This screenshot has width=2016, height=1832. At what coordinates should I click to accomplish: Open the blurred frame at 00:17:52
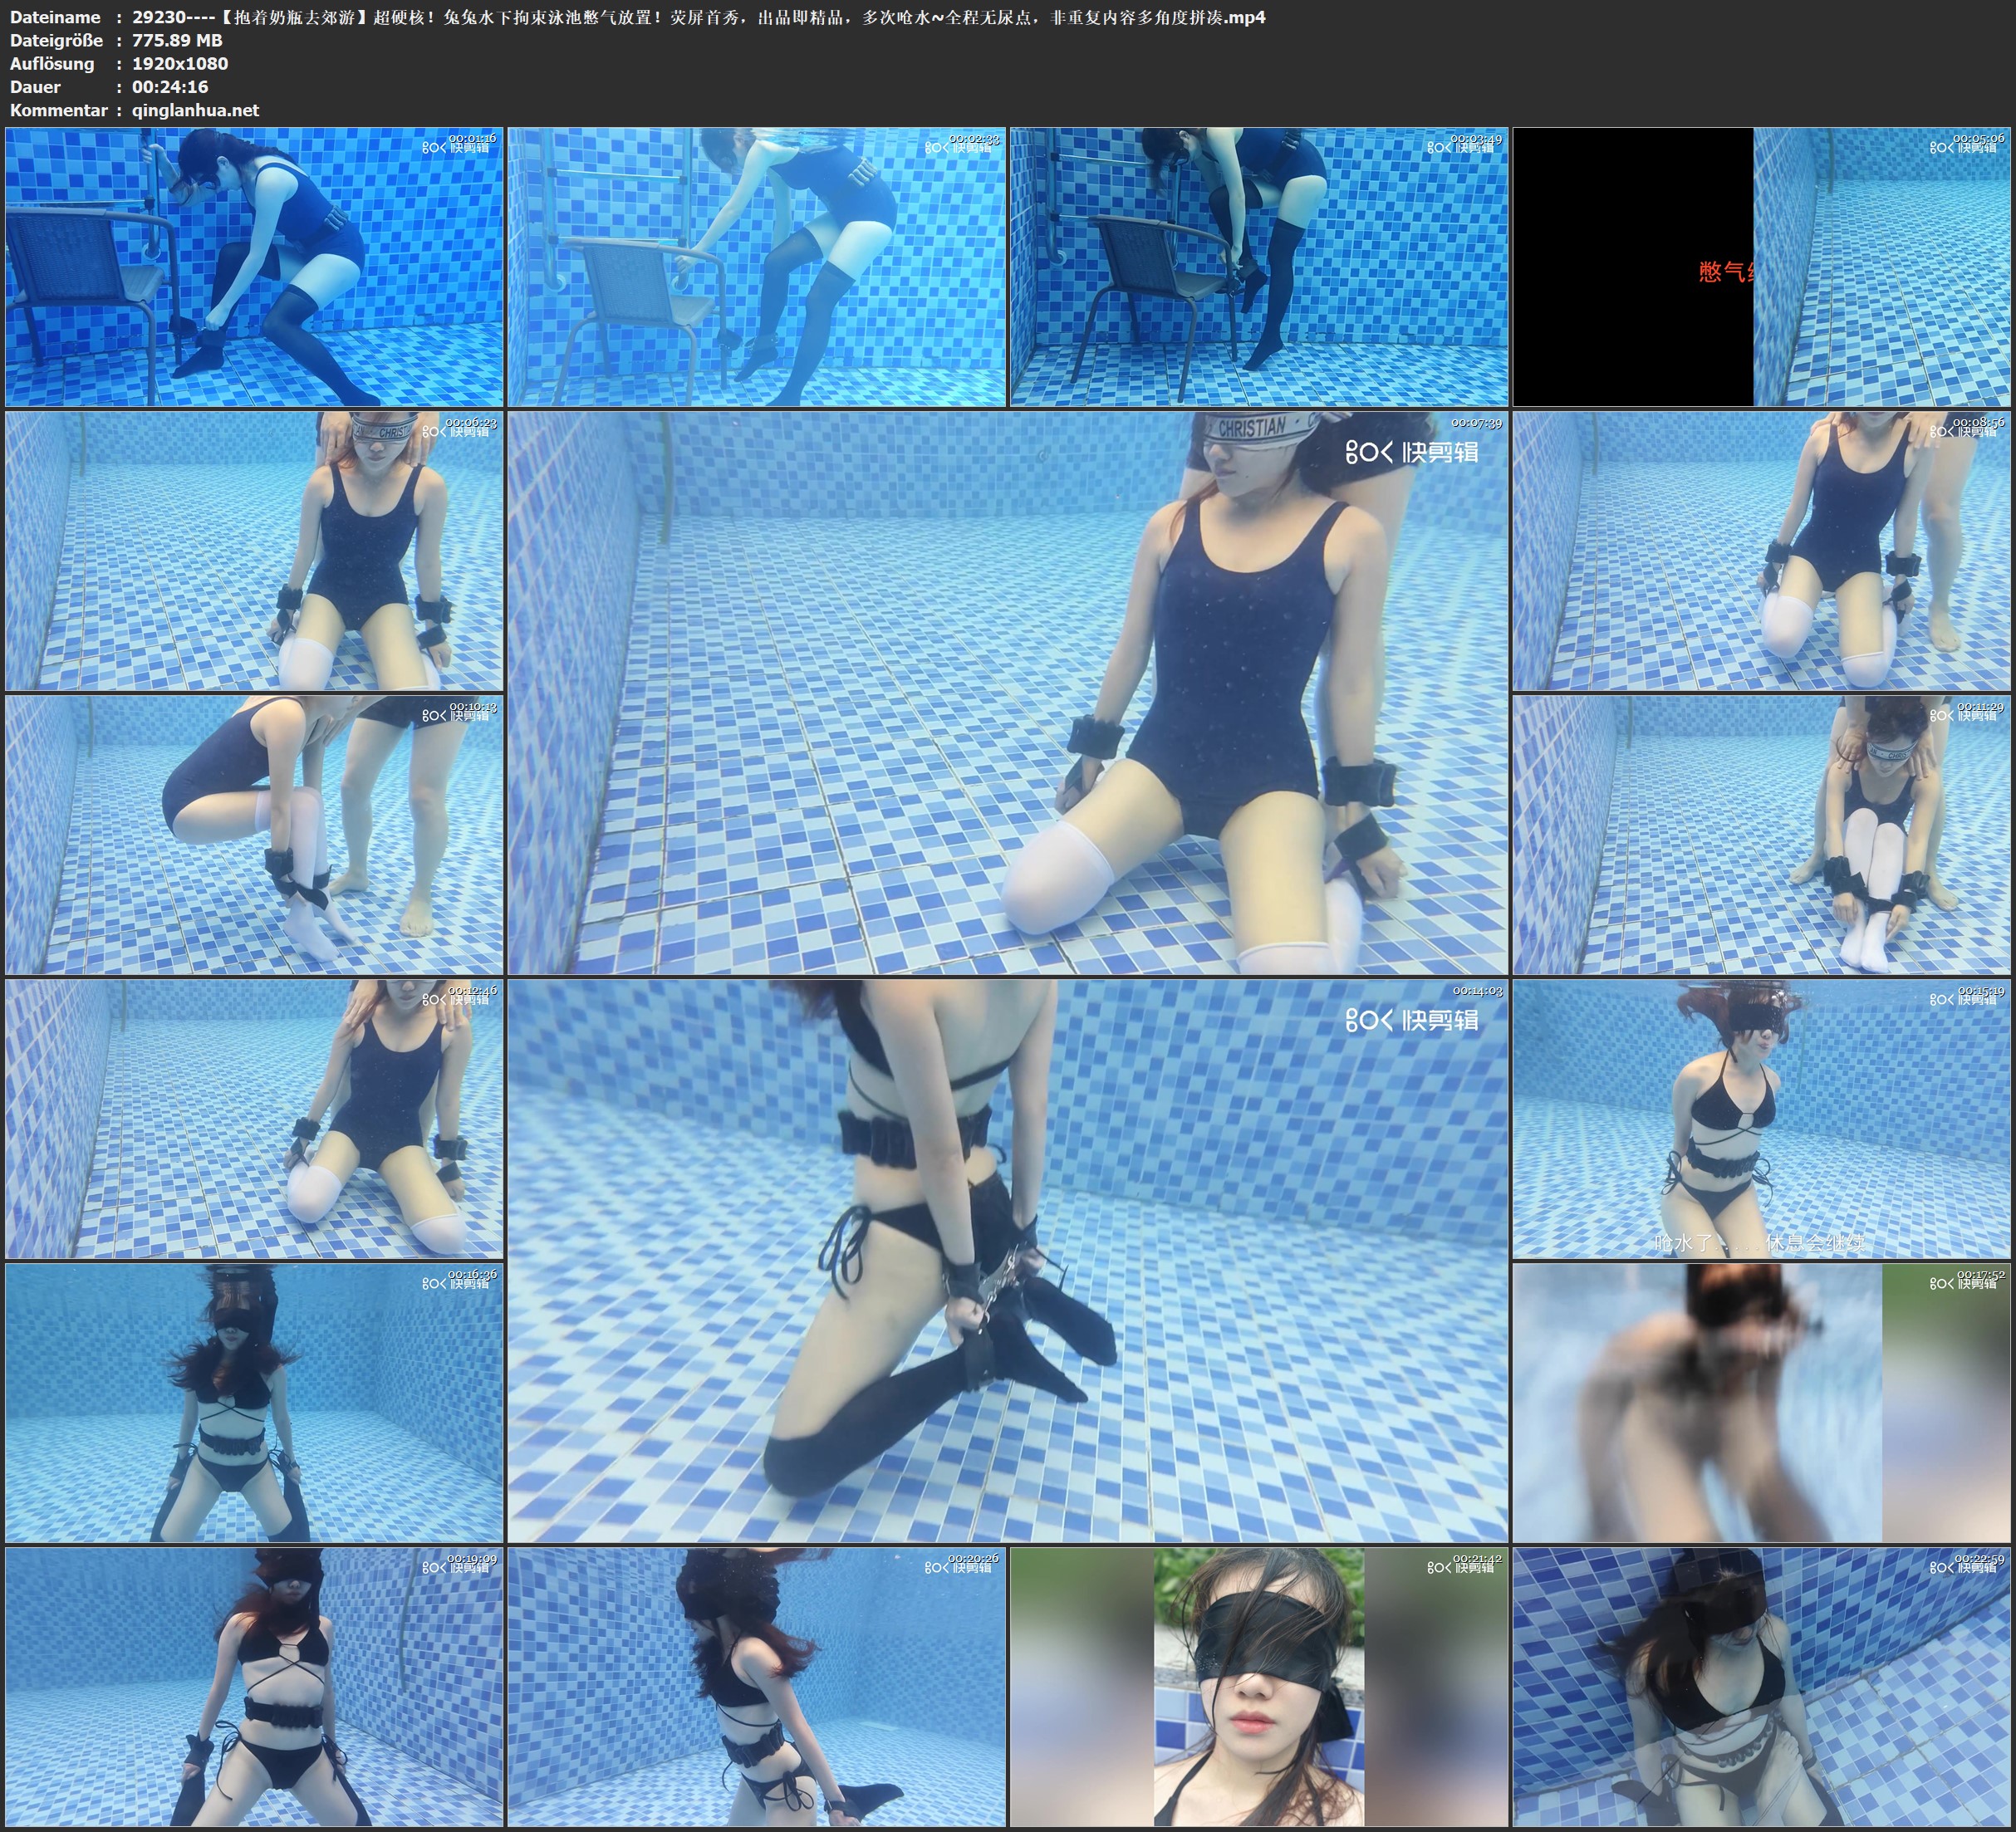click(1762, 1403)
